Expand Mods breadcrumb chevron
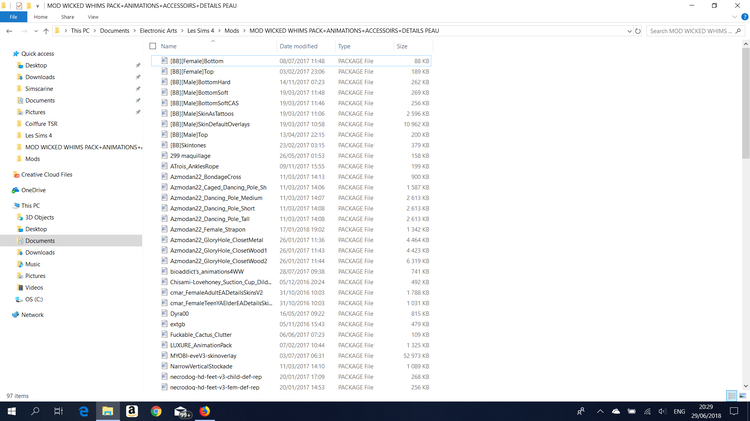The height and width of the screenshot is (421, 750). pos(244,31)
